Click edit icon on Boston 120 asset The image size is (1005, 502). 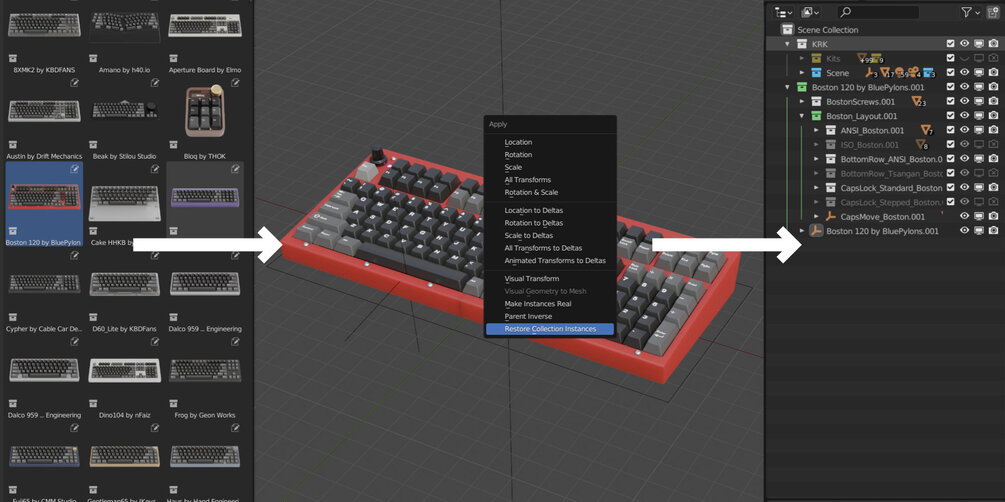pyautogui.click(x=75, y=169)
